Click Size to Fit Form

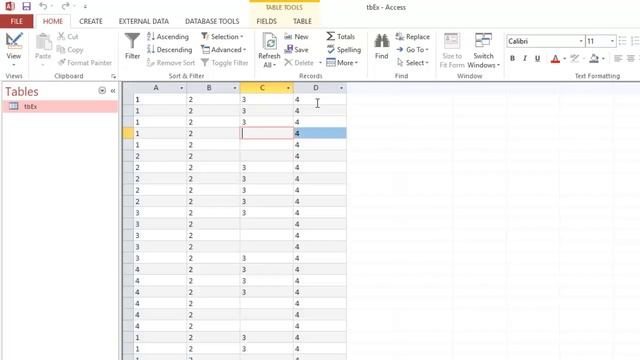pos(452,50)
